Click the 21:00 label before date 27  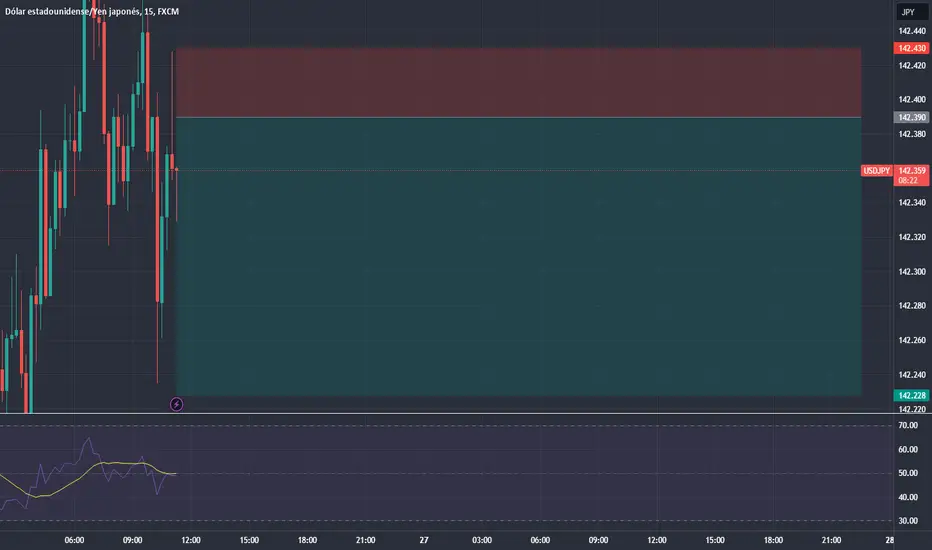point(366,540)
